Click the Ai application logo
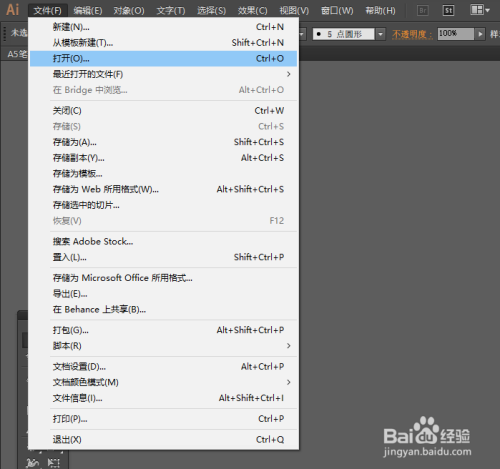The image size is (500, 469). (13, 10)
